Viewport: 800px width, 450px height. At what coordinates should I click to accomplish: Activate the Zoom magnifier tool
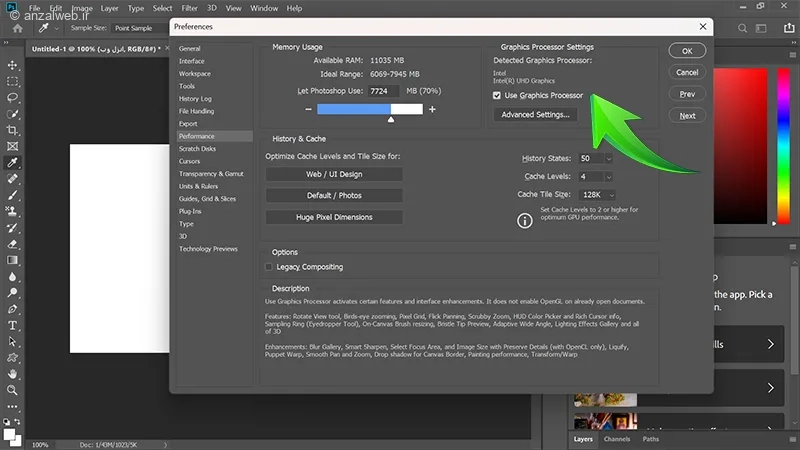click(x=13, y=390)
